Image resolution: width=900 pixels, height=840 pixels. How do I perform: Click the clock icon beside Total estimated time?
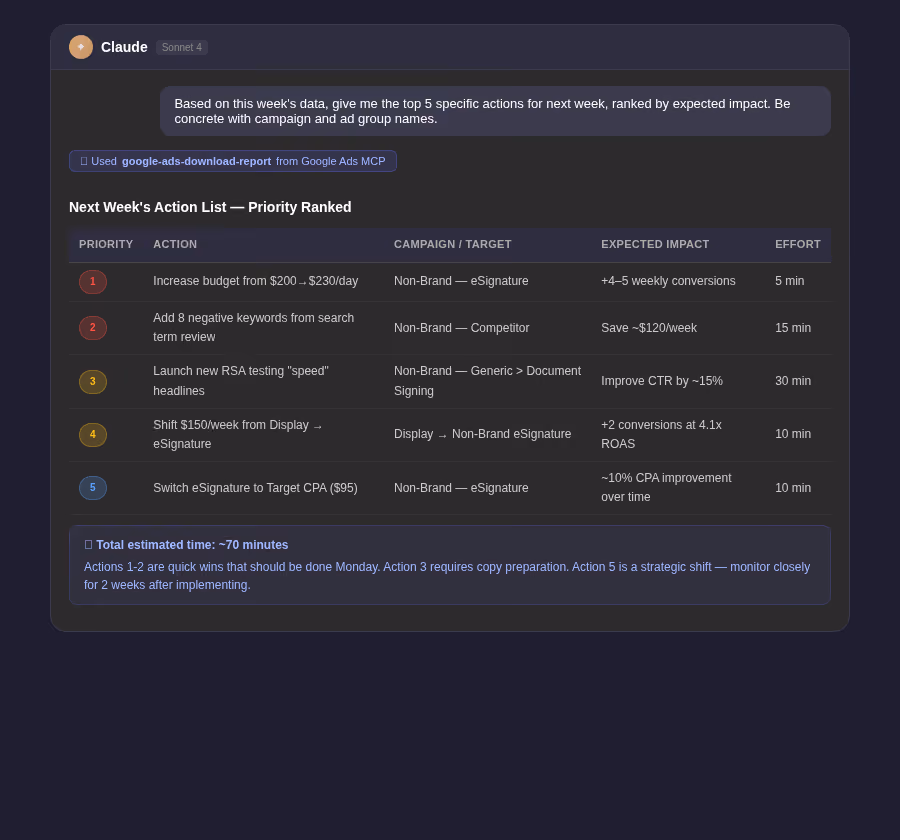point(88,544)
